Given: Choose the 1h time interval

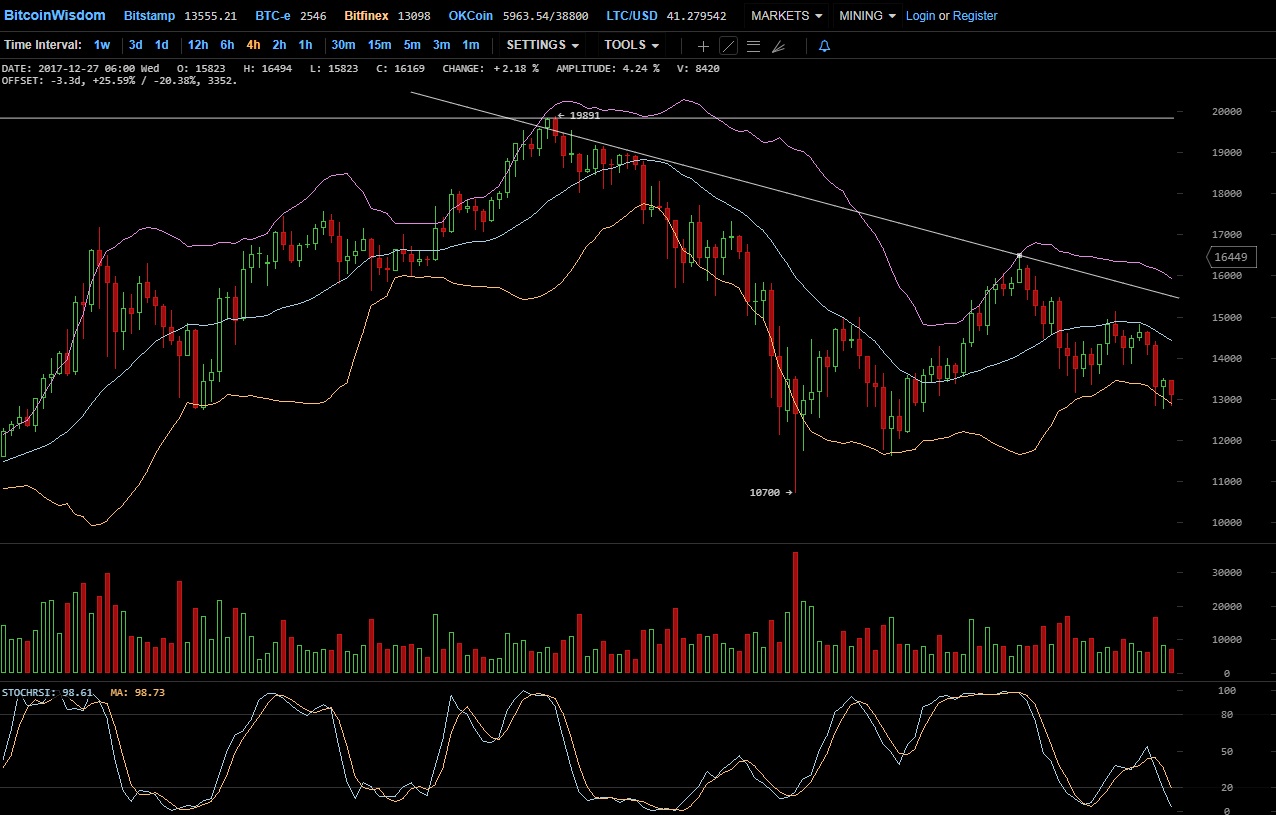Looking at the screenshot, I should point(305,45).
